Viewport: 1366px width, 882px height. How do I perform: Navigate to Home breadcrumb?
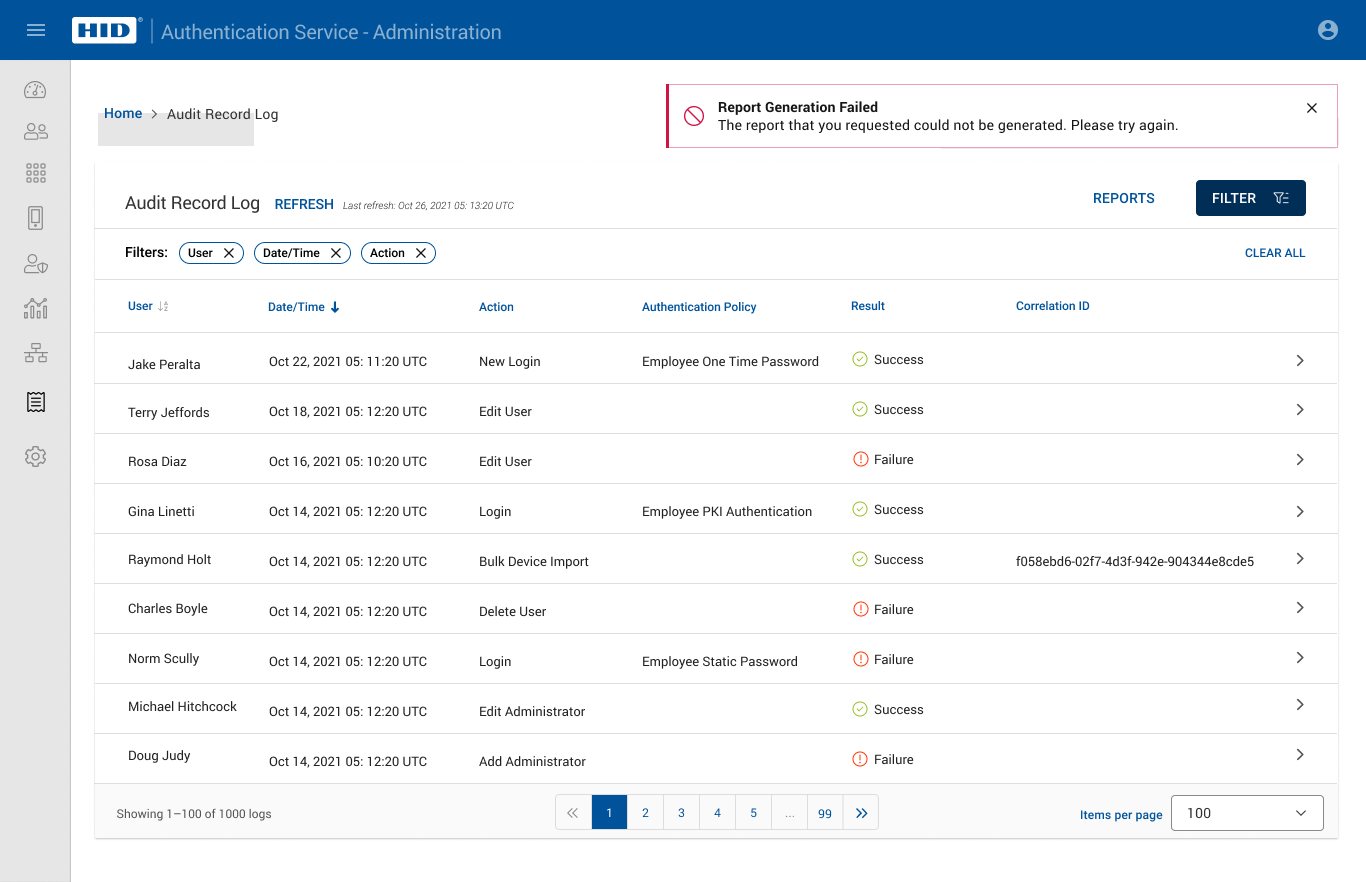tap(123, 113)
